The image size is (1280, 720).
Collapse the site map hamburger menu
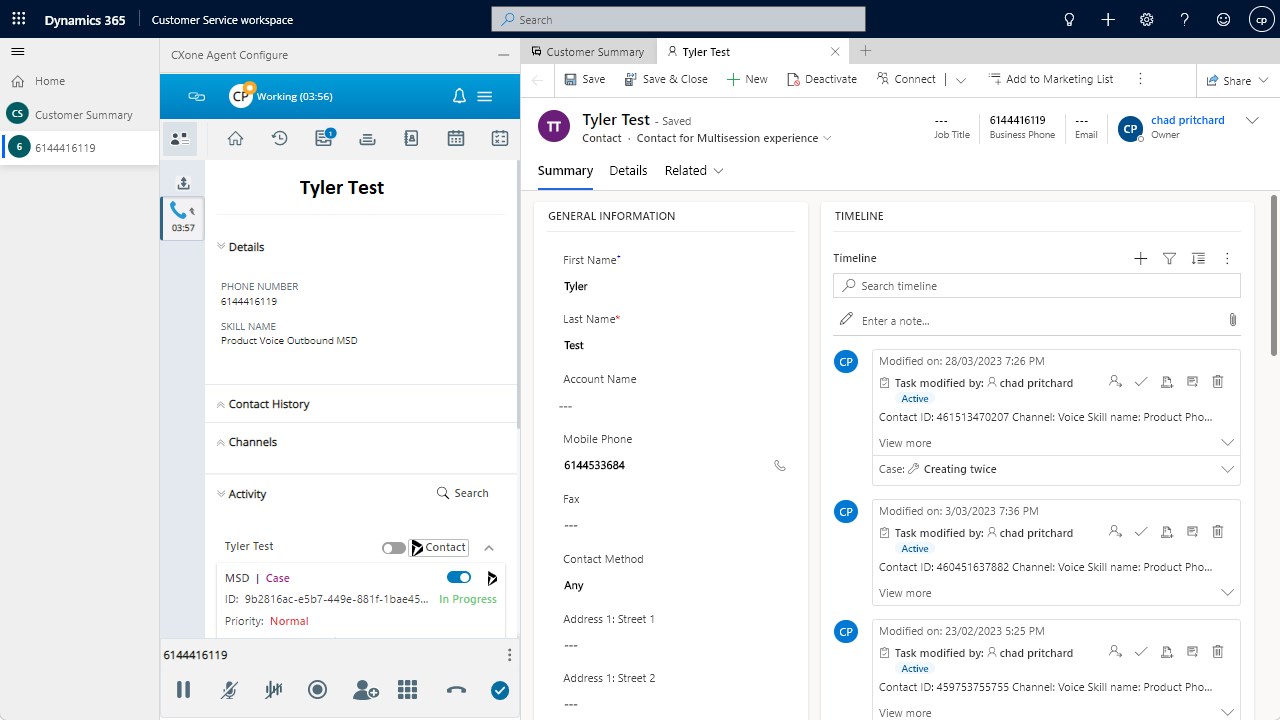pos(18,51)
